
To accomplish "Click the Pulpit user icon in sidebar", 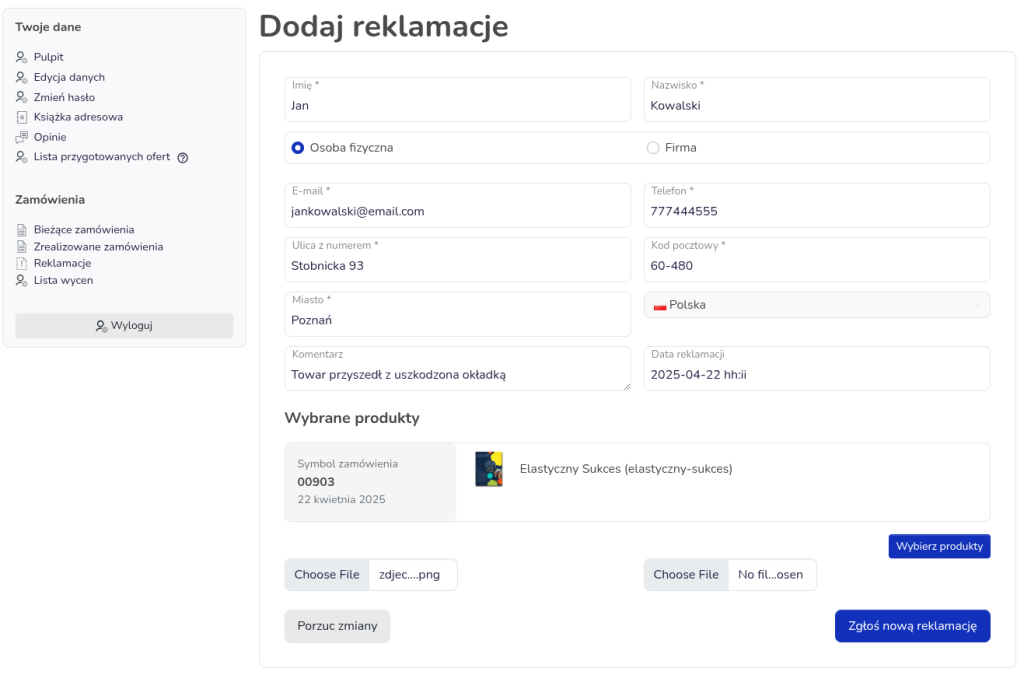I will coord(21,58).
